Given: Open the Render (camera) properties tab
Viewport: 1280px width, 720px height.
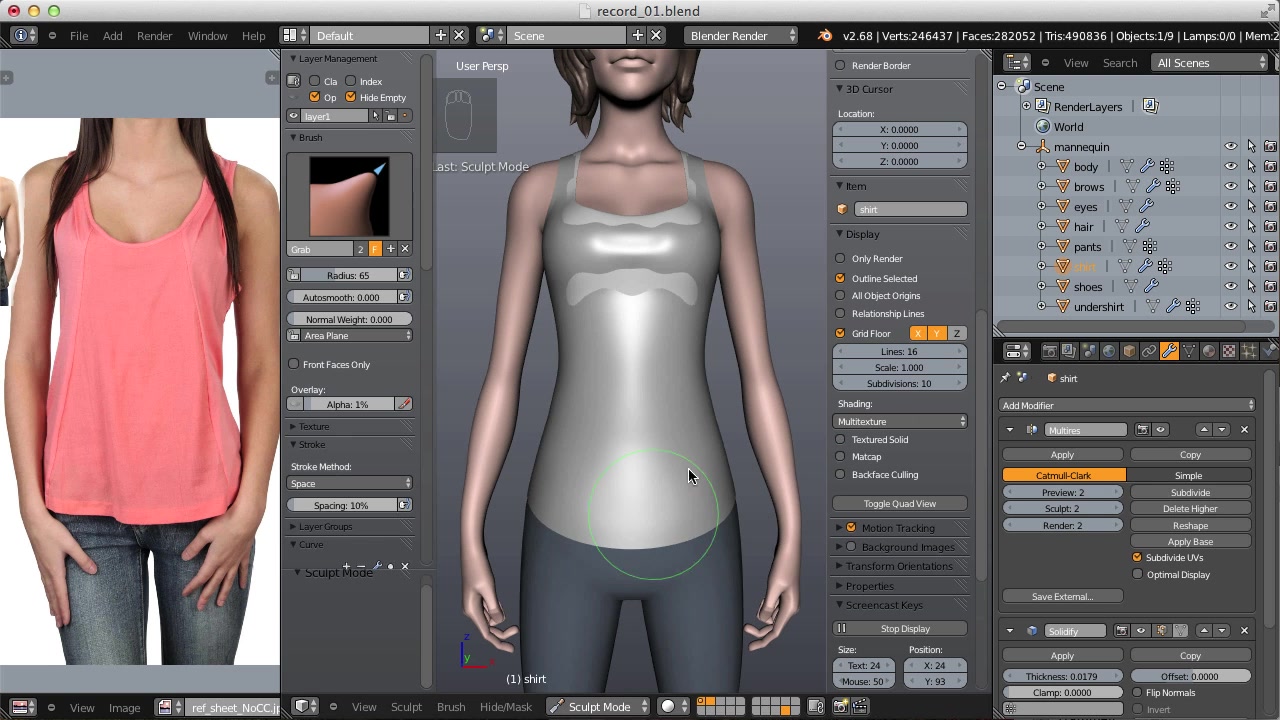Looking at the screenshot, I should (1049, 351).
